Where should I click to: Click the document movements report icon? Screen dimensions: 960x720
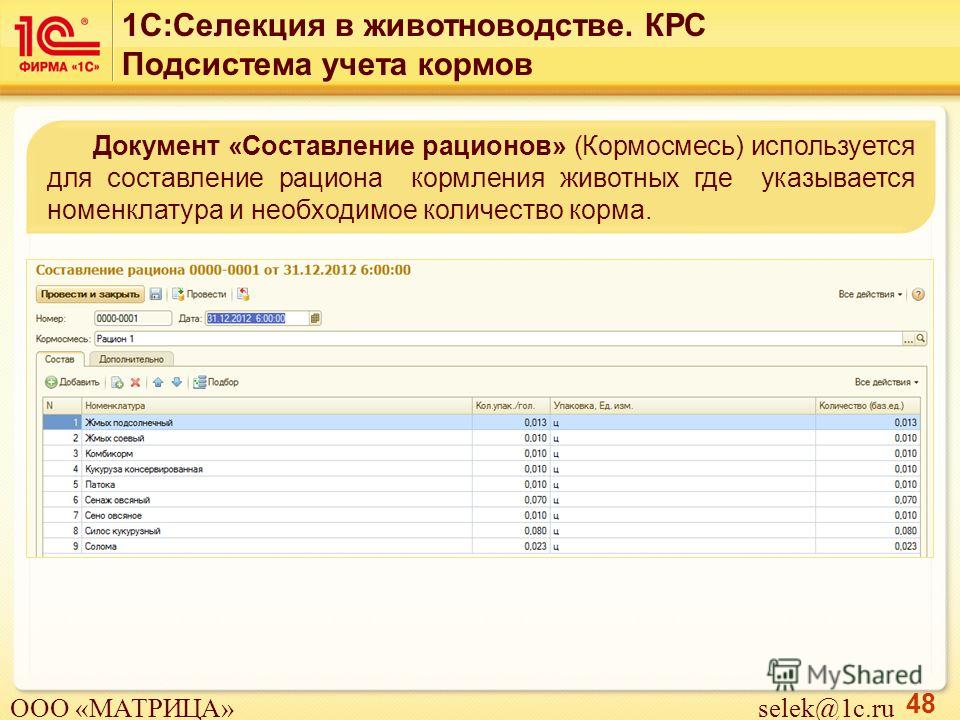[243, 294]
